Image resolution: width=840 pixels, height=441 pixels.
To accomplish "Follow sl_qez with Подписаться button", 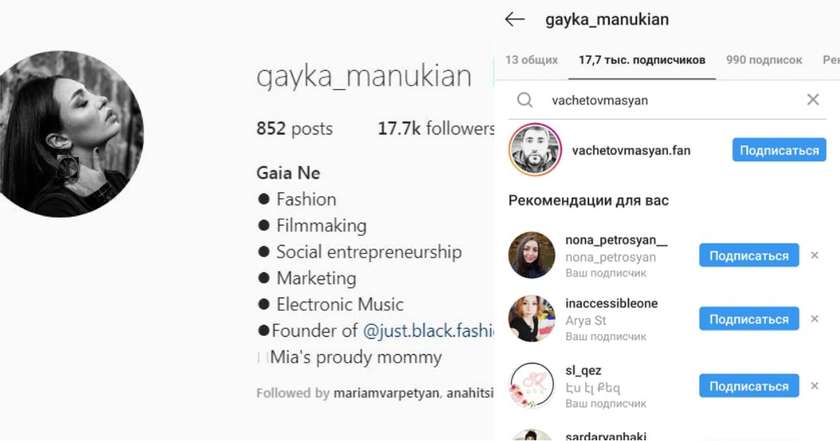I will [x=749, y=386].
